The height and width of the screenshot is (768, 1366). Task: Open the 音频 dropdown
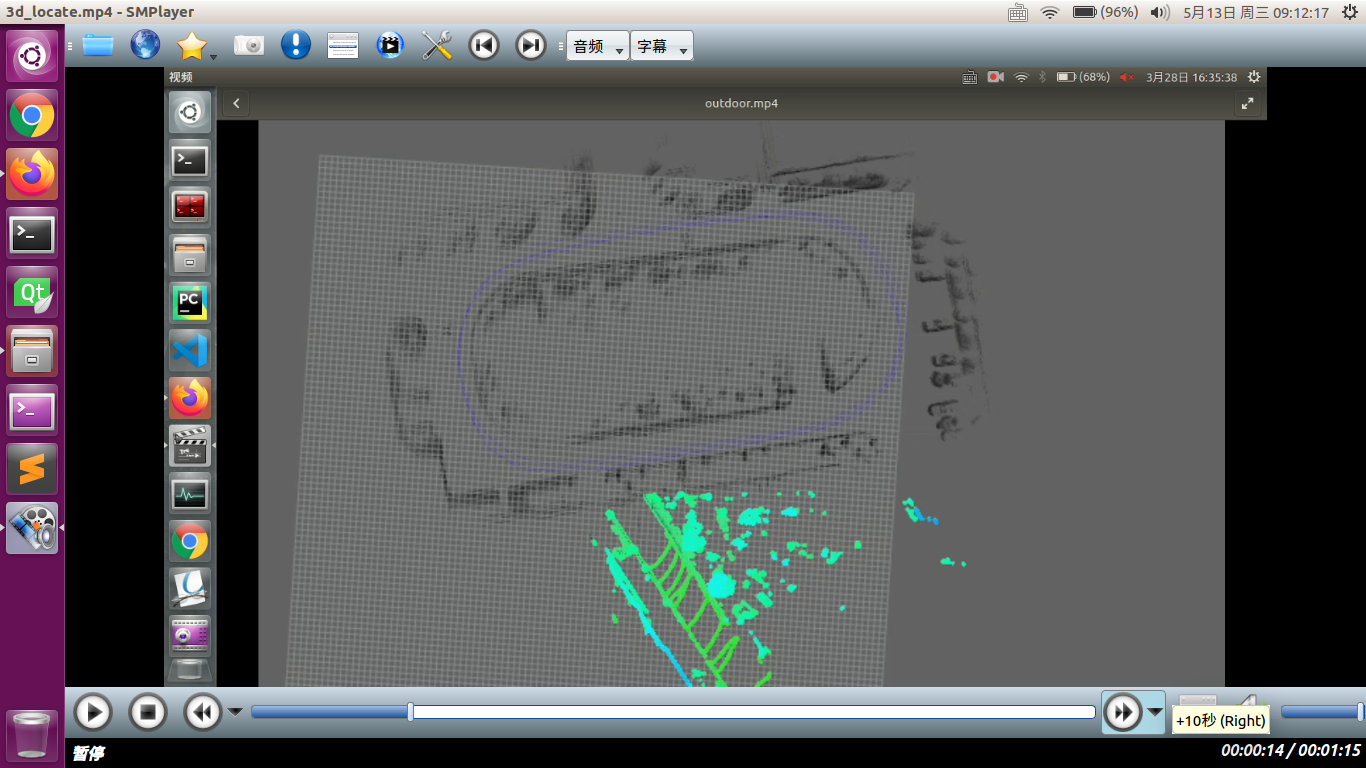coord(598,46)
